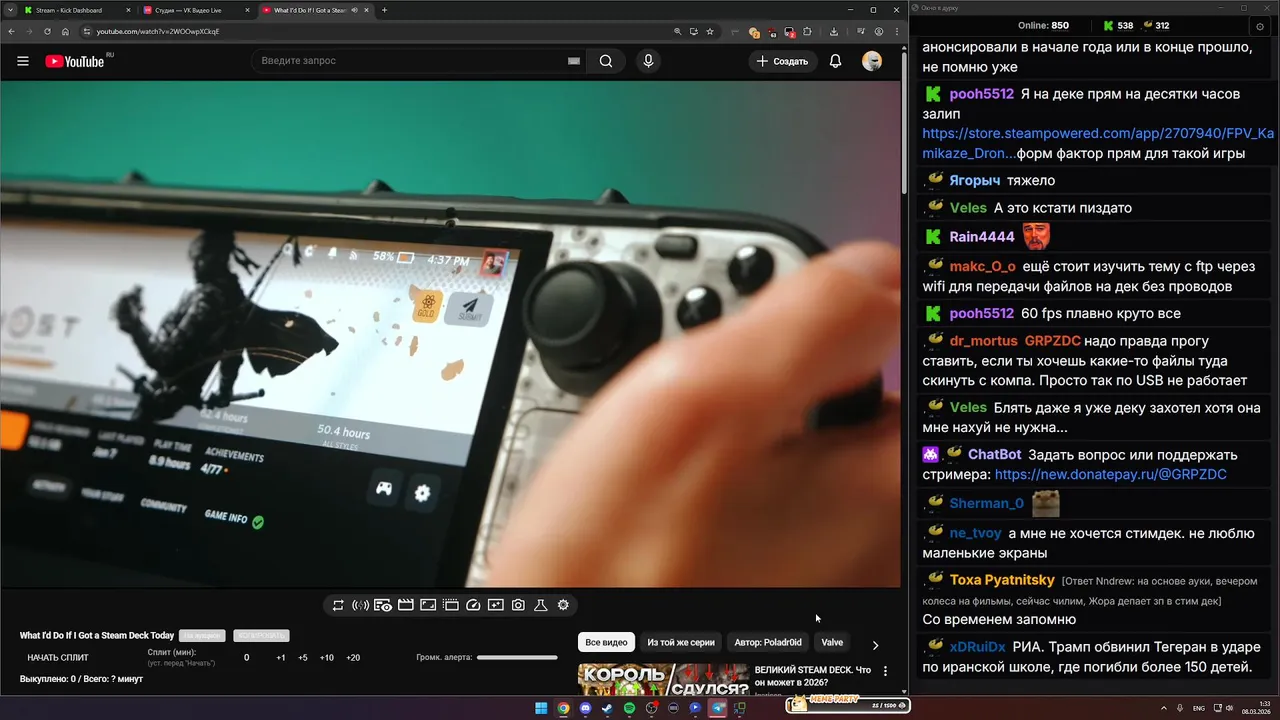Click the broadcast waves icon in video toolbar
The height and width of the screenshot is (720, 1280).
pos(361,605)
